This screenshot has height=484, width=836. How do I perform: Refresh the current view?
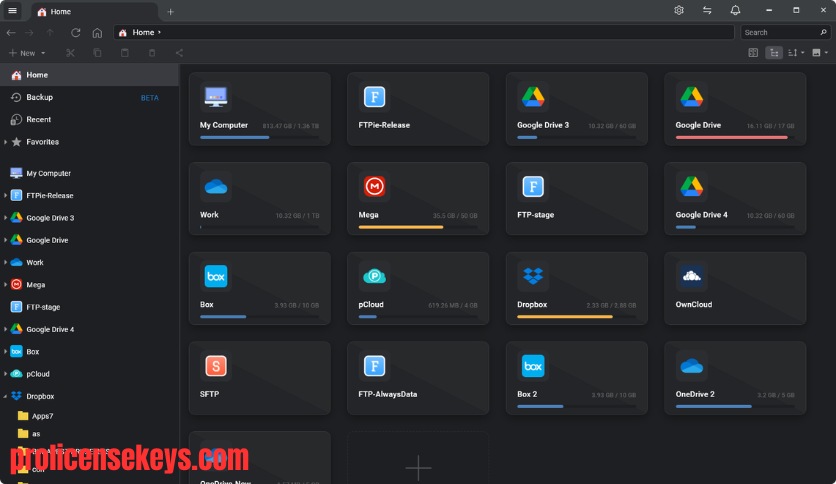pos(76,33)
